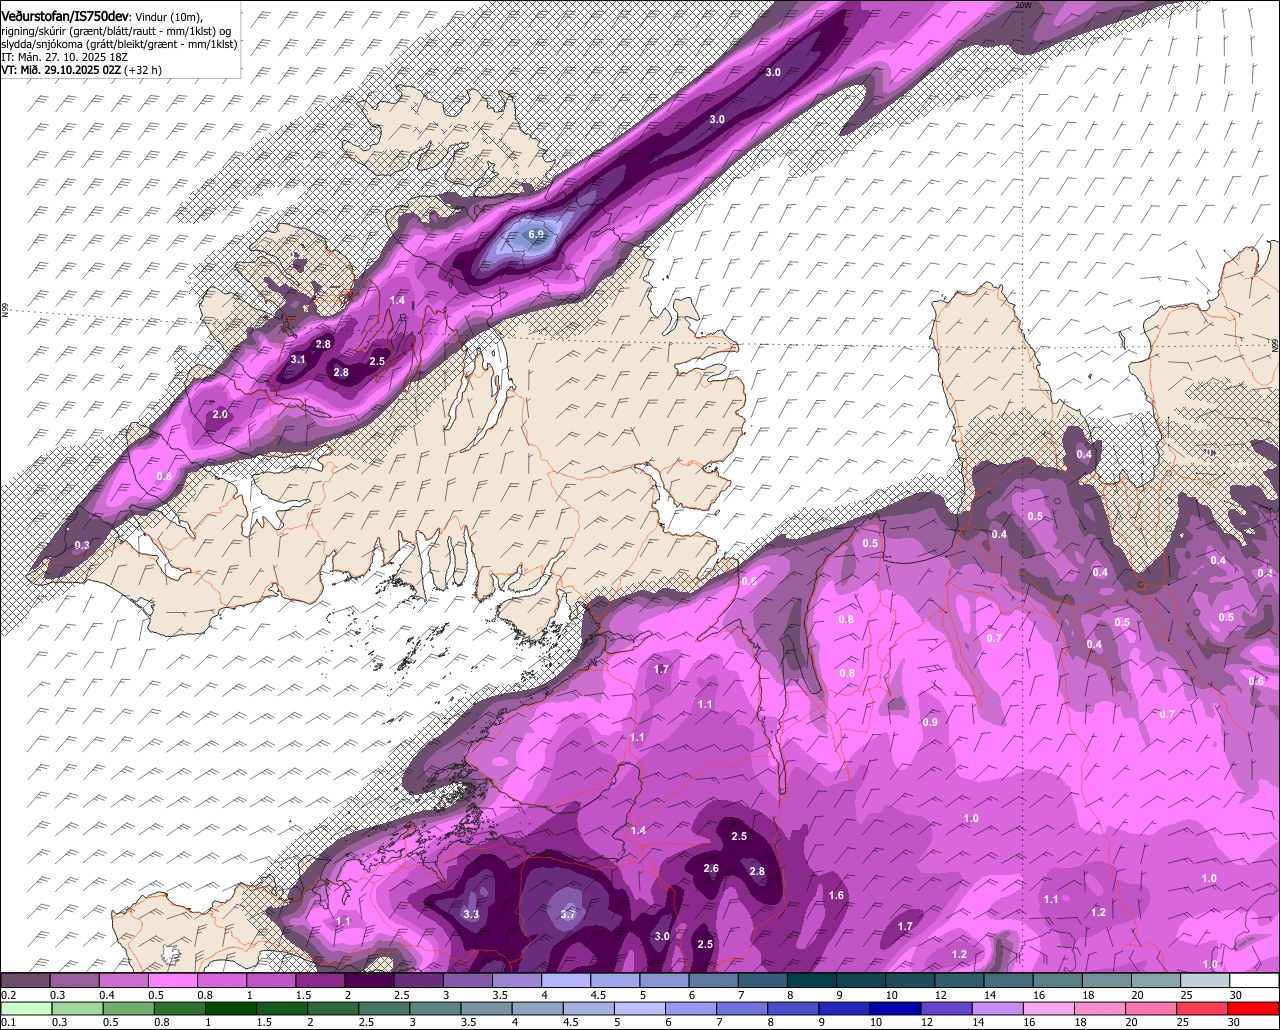Click the light violet 14 swatch in the lower legend

[997, 1008]
